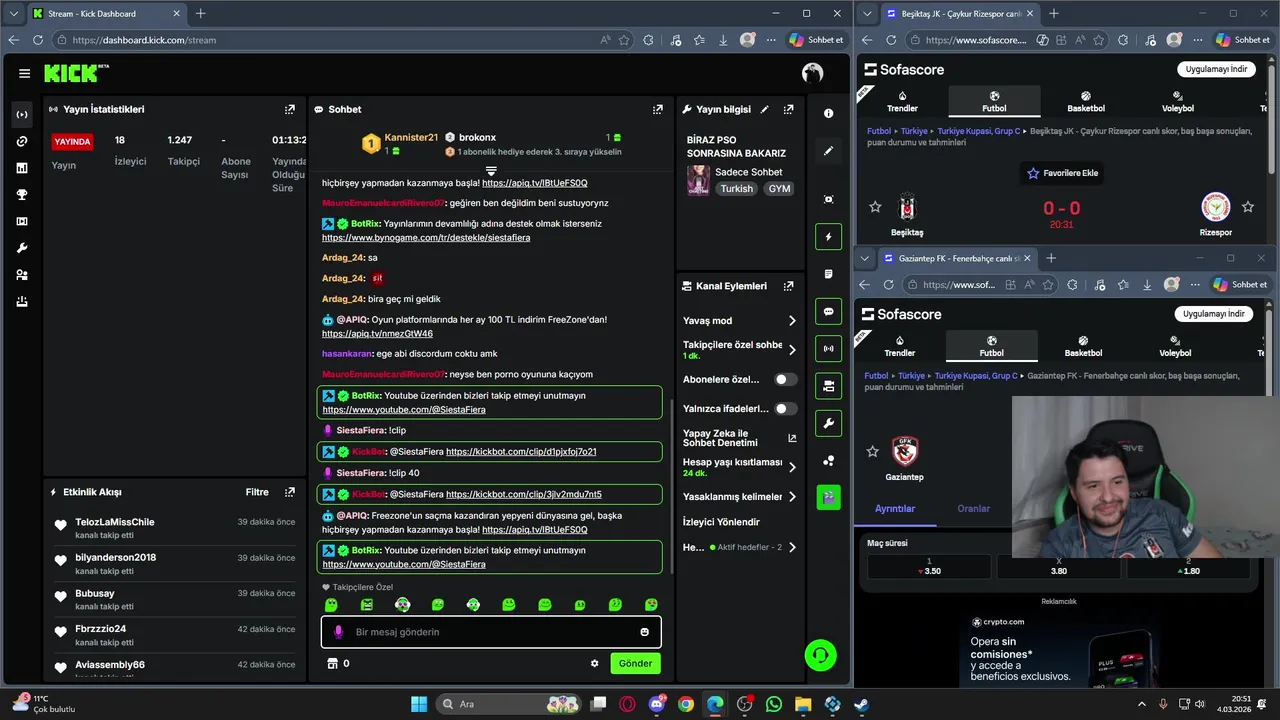Image resolution: width=1280 pixels, height=720 pixels.
Task: Pop out the Sohbet chat panel
Action: coord(658,109)
